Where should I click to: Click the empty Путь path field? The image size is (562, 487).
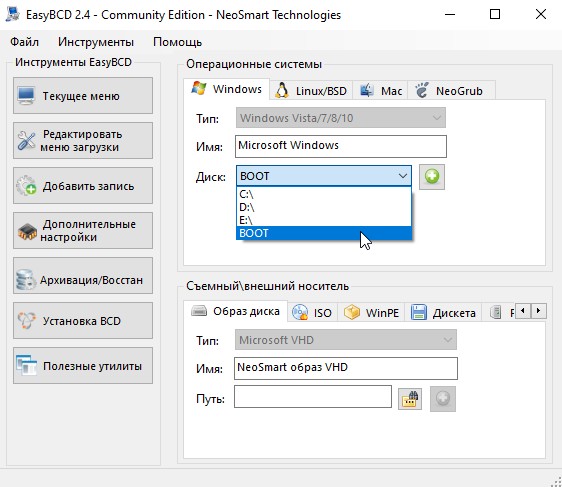(x=313, y=396)
